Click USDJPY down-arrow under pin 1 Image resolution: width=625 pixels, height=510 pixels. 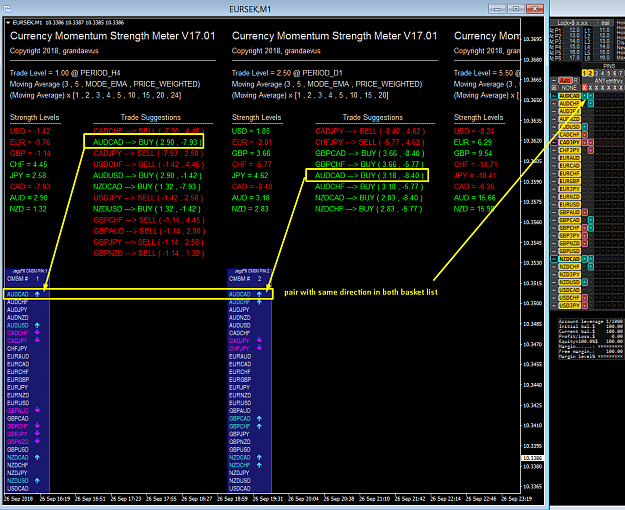point(585,305)
